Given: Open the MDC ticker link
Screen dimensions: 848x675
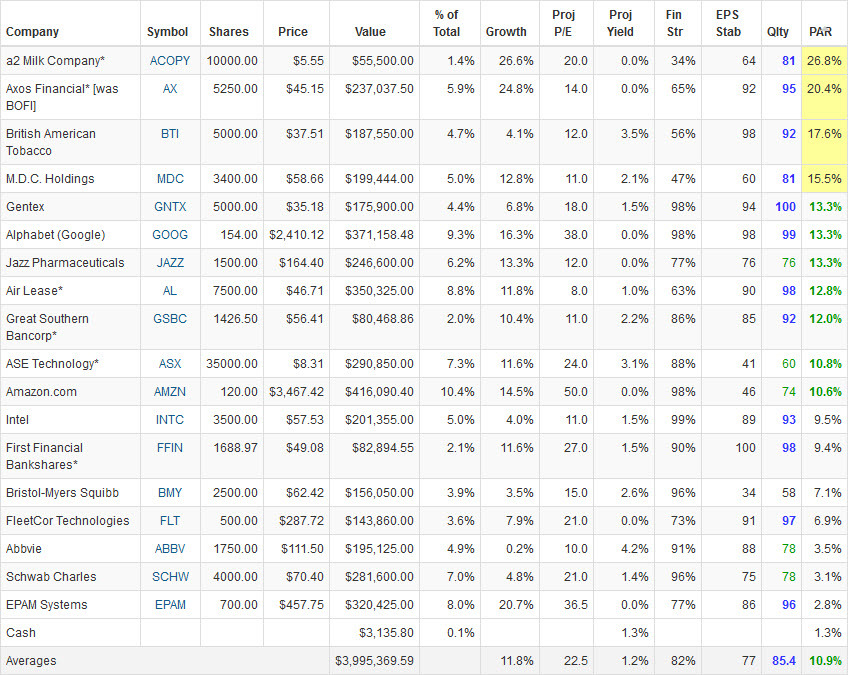Looking at the screenshot, I should pyautogui.click(x=170, y=178).
